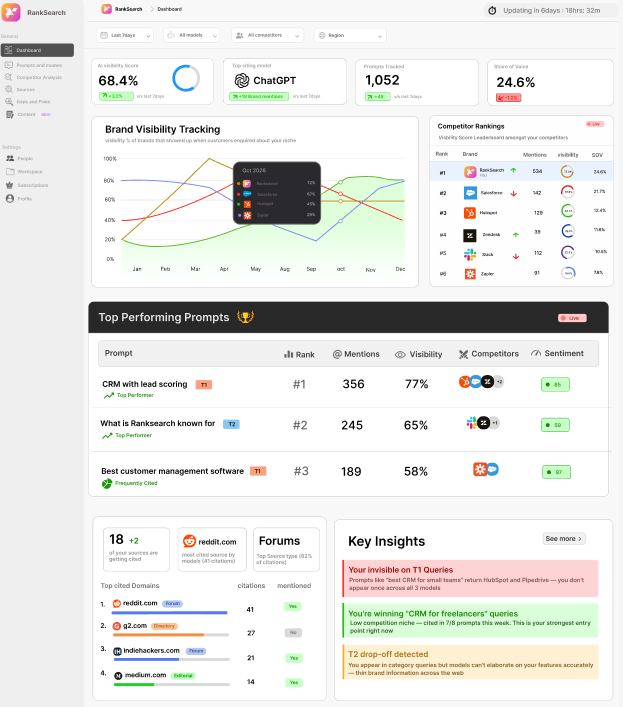
Task: Click the RankSearch logo in sidebar
Action: (11, 12)
